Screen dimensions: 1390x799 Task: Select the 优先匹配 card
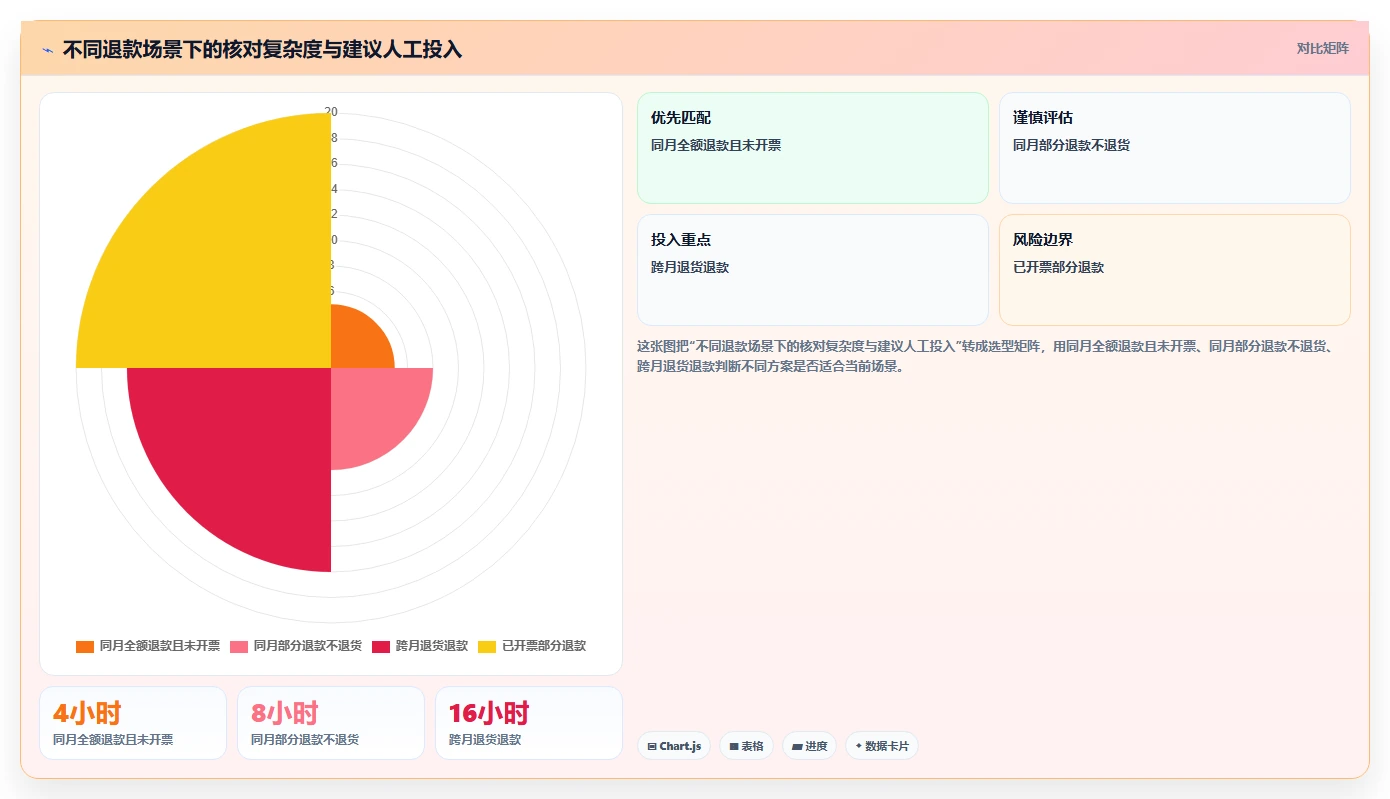(x=812, y=148)
